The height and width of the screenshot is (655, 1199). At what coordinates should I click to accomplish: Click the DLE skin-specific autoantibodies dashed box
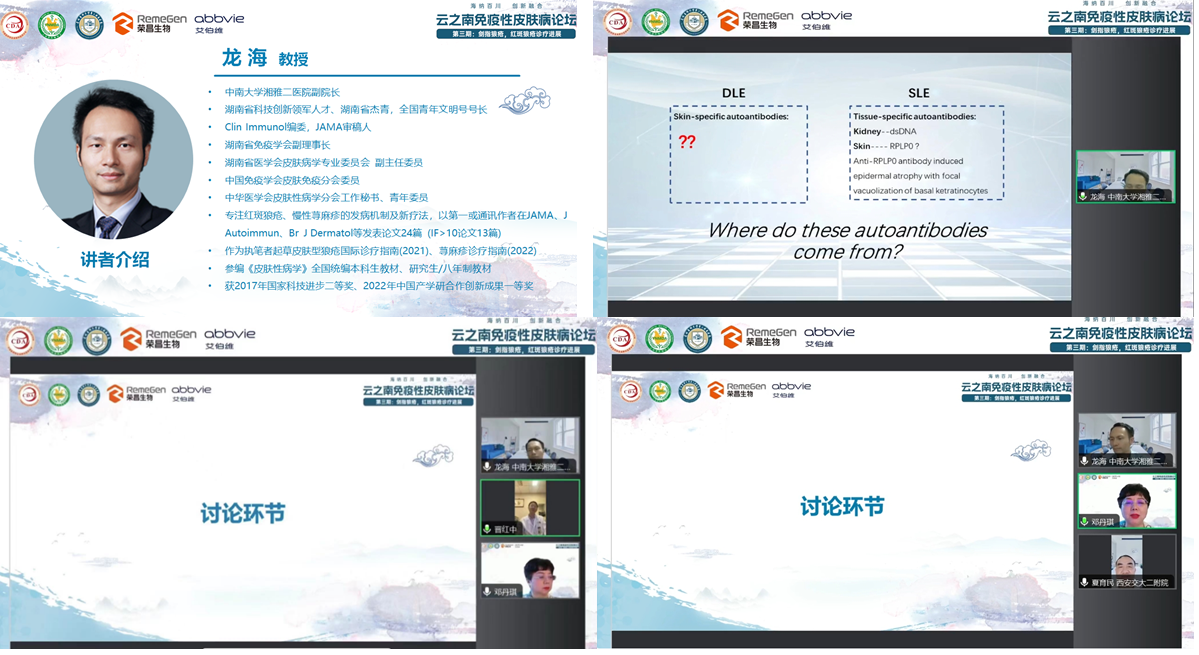pyautogui.click(x=724, y=155)
